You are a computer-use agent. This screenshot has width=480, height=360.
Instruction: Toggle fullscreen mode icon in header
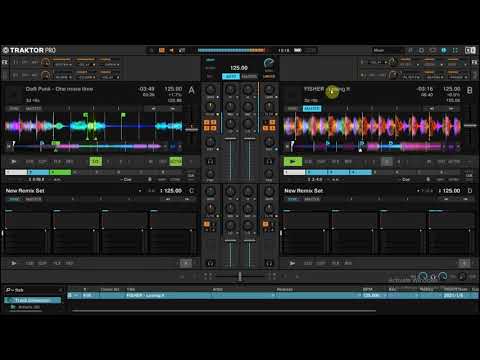coord(455,50)
